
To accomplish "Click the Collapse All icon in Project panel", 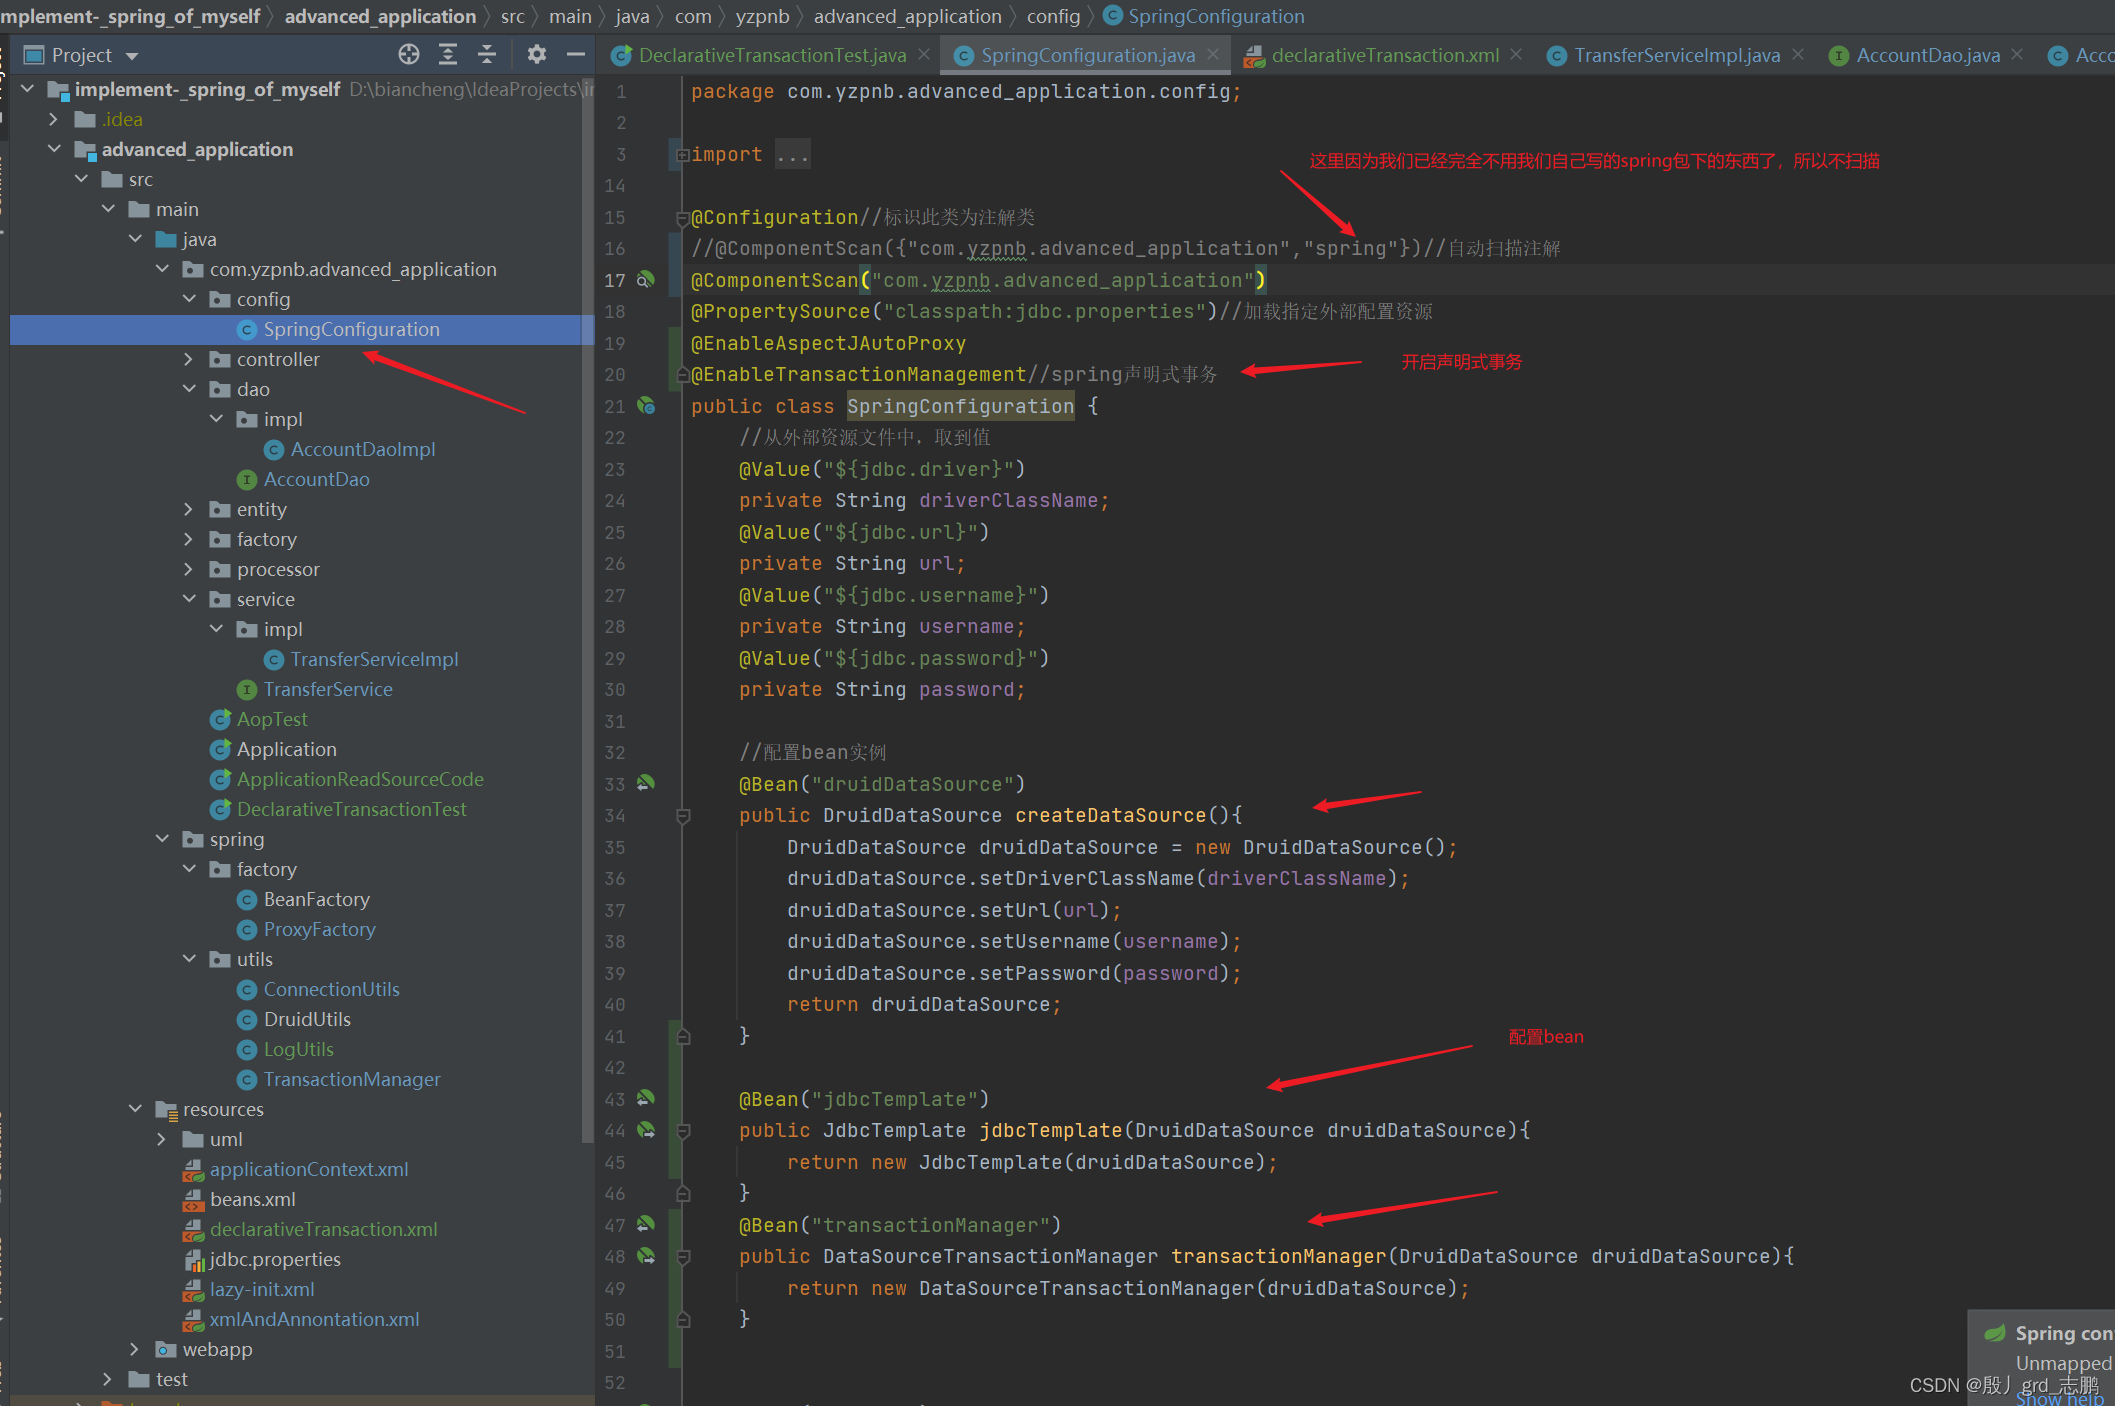I will coord(487,55).
